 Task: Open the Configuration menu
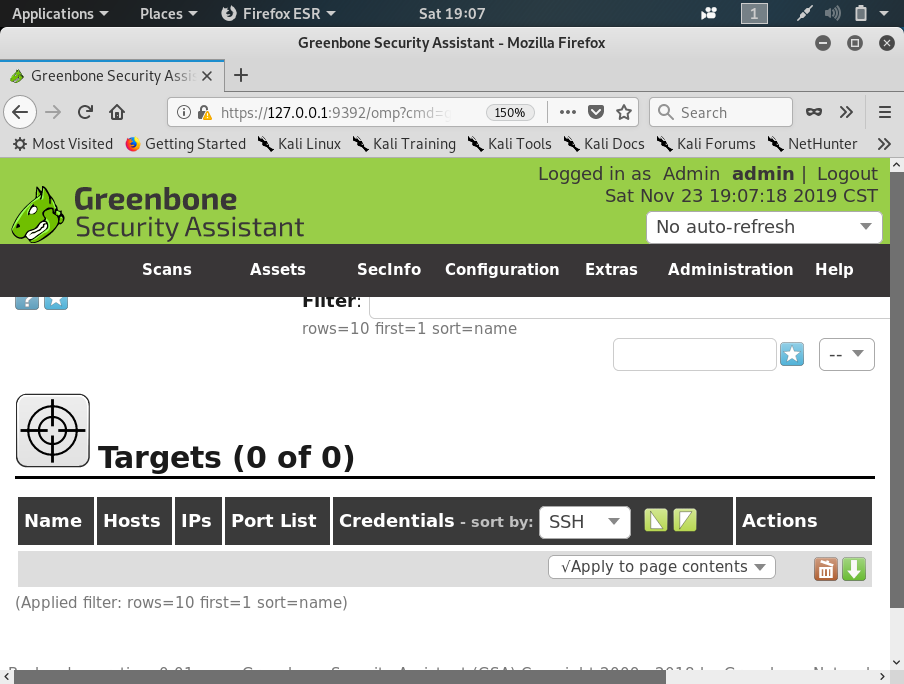coord(502,269)
